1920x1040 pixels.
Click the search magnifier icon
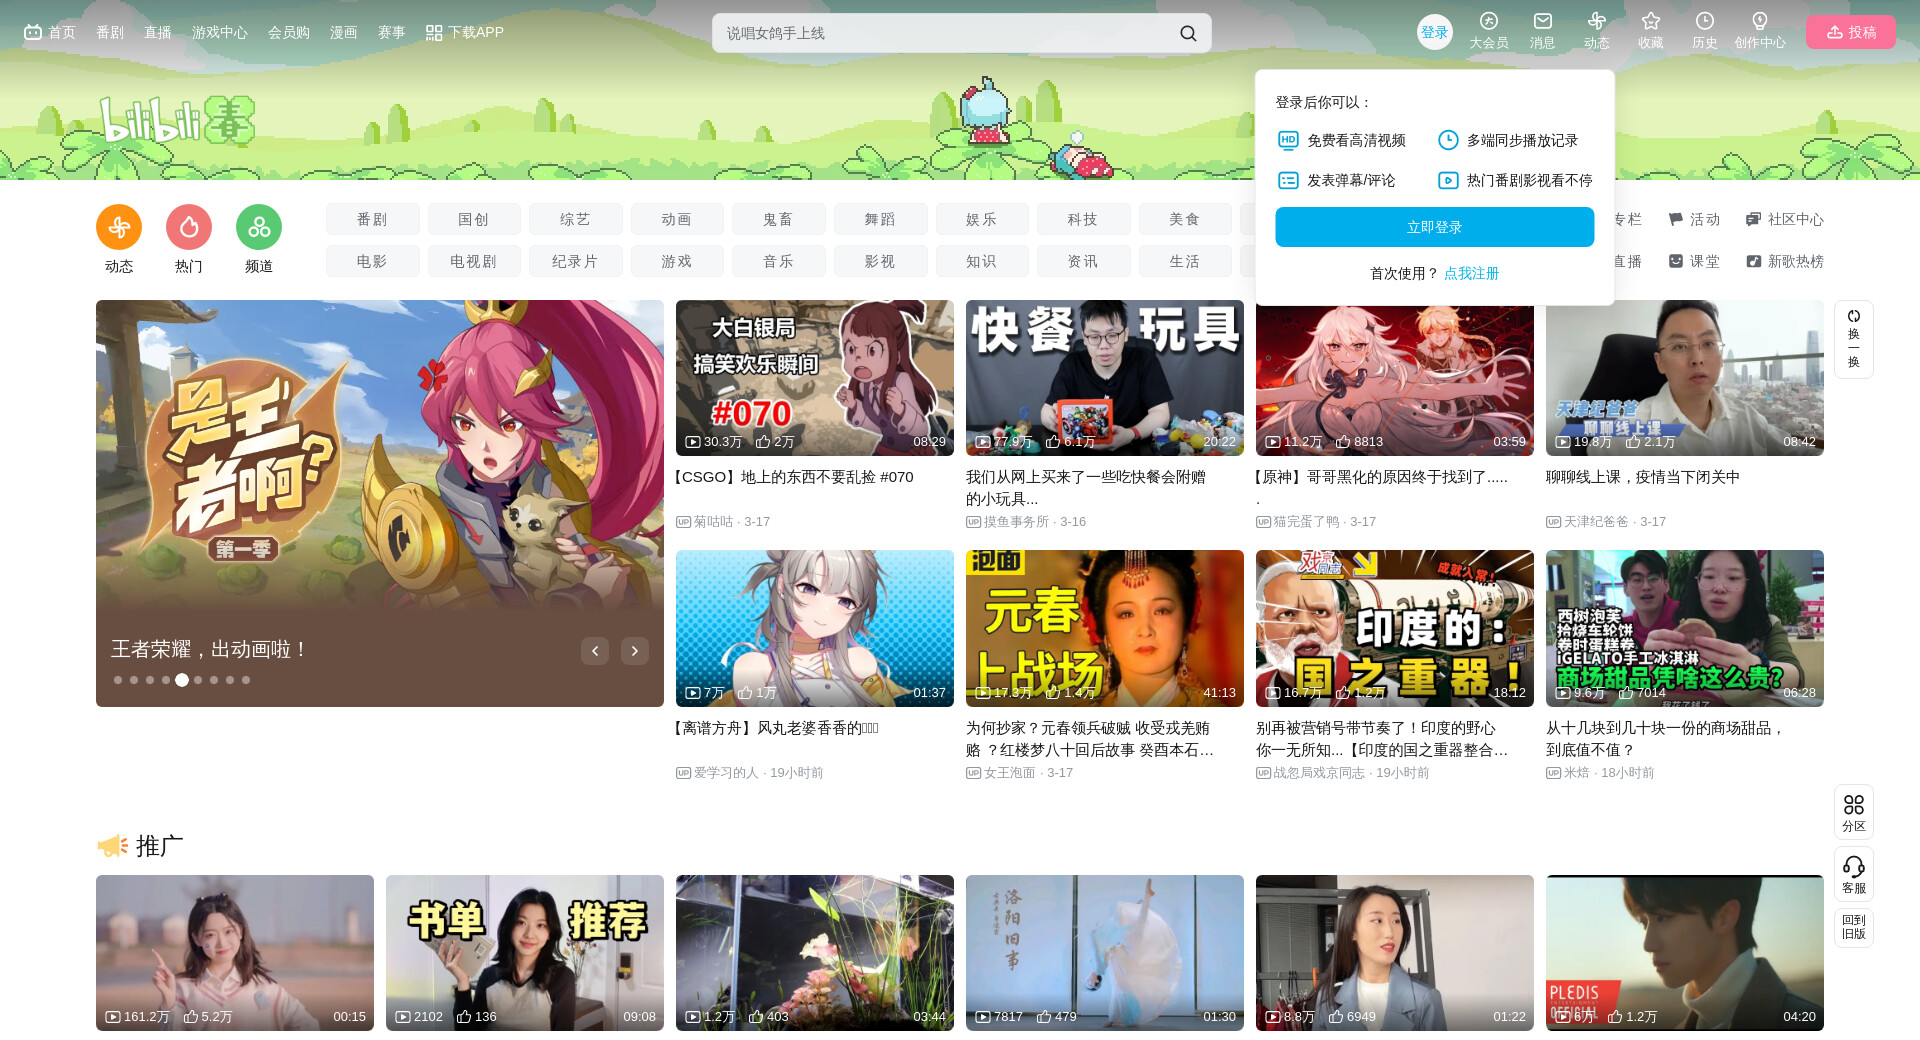click(1187, 33)
